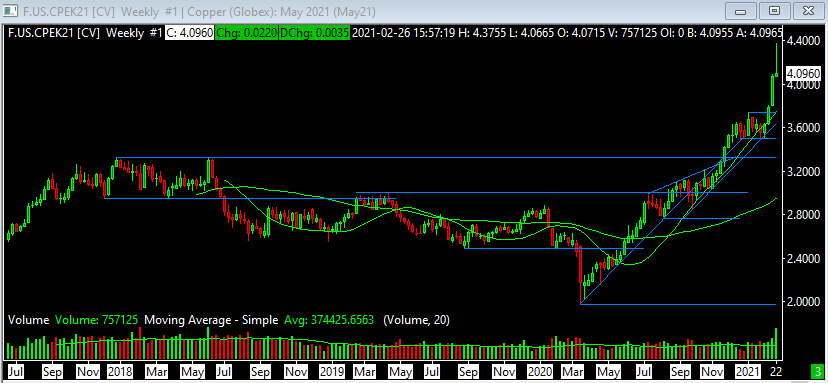Click the closing value C: 4.0960
Viewport: 828px width, 383px height.
(x=189, y=33)
